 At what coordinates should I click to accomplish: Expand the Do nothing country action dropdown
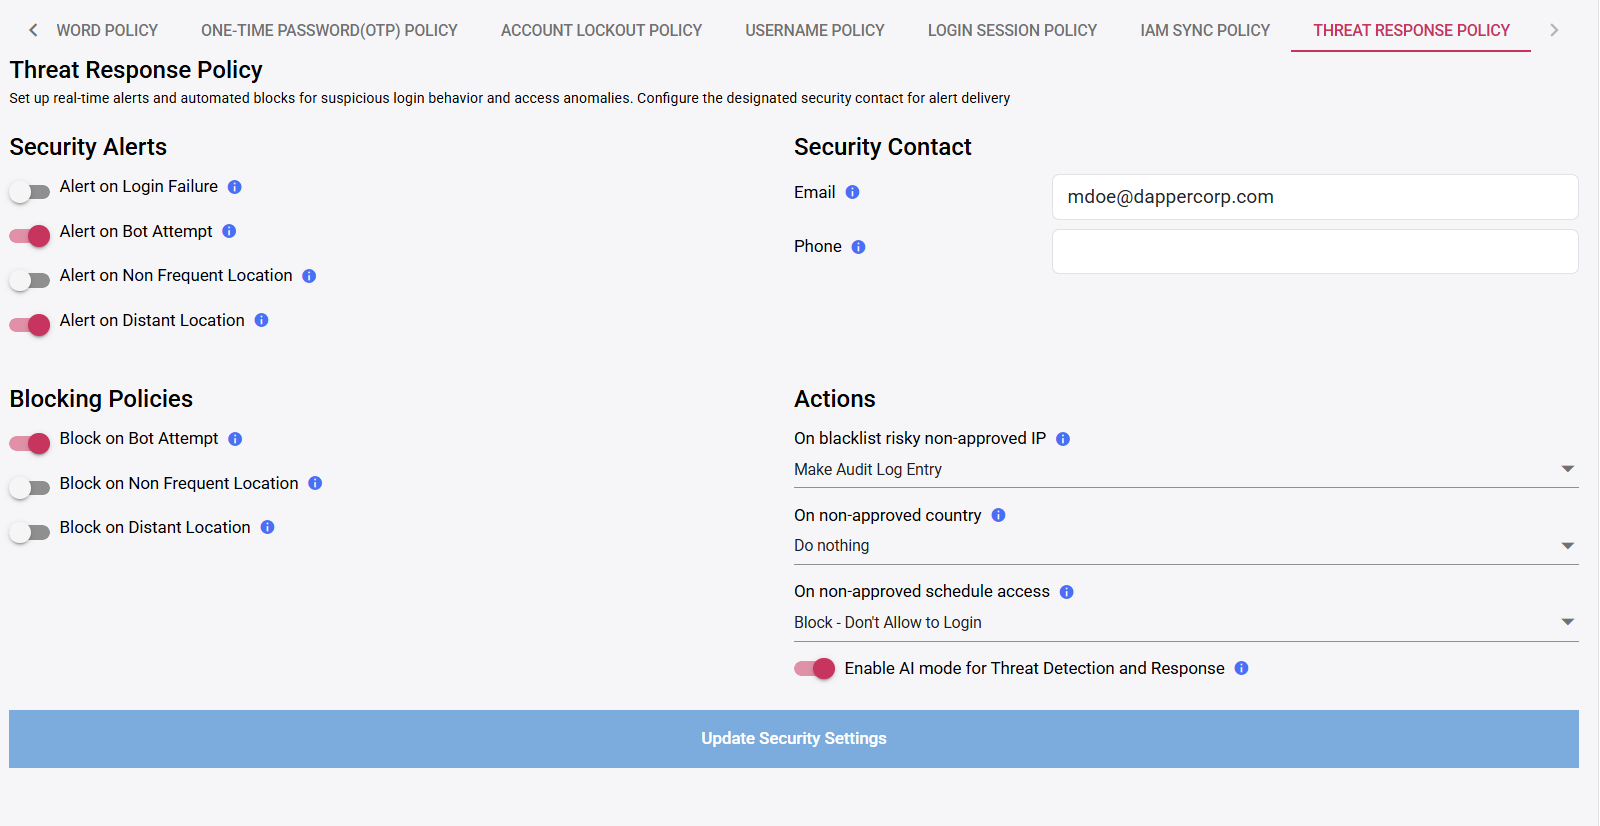pos(1186,546)
